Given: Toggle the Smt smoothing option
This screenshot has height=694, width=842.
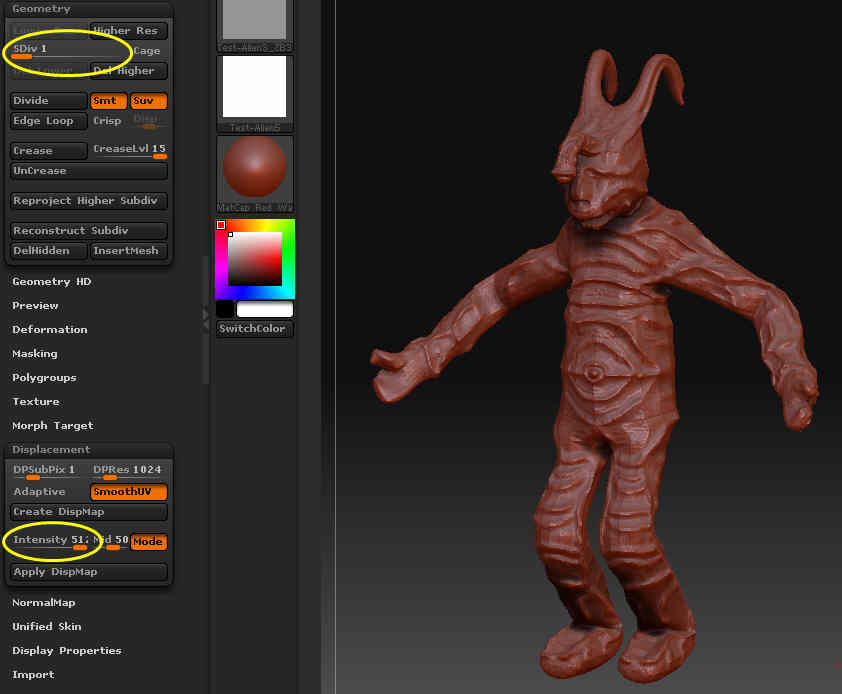Looking at the screenshot, I should [108, 101].
